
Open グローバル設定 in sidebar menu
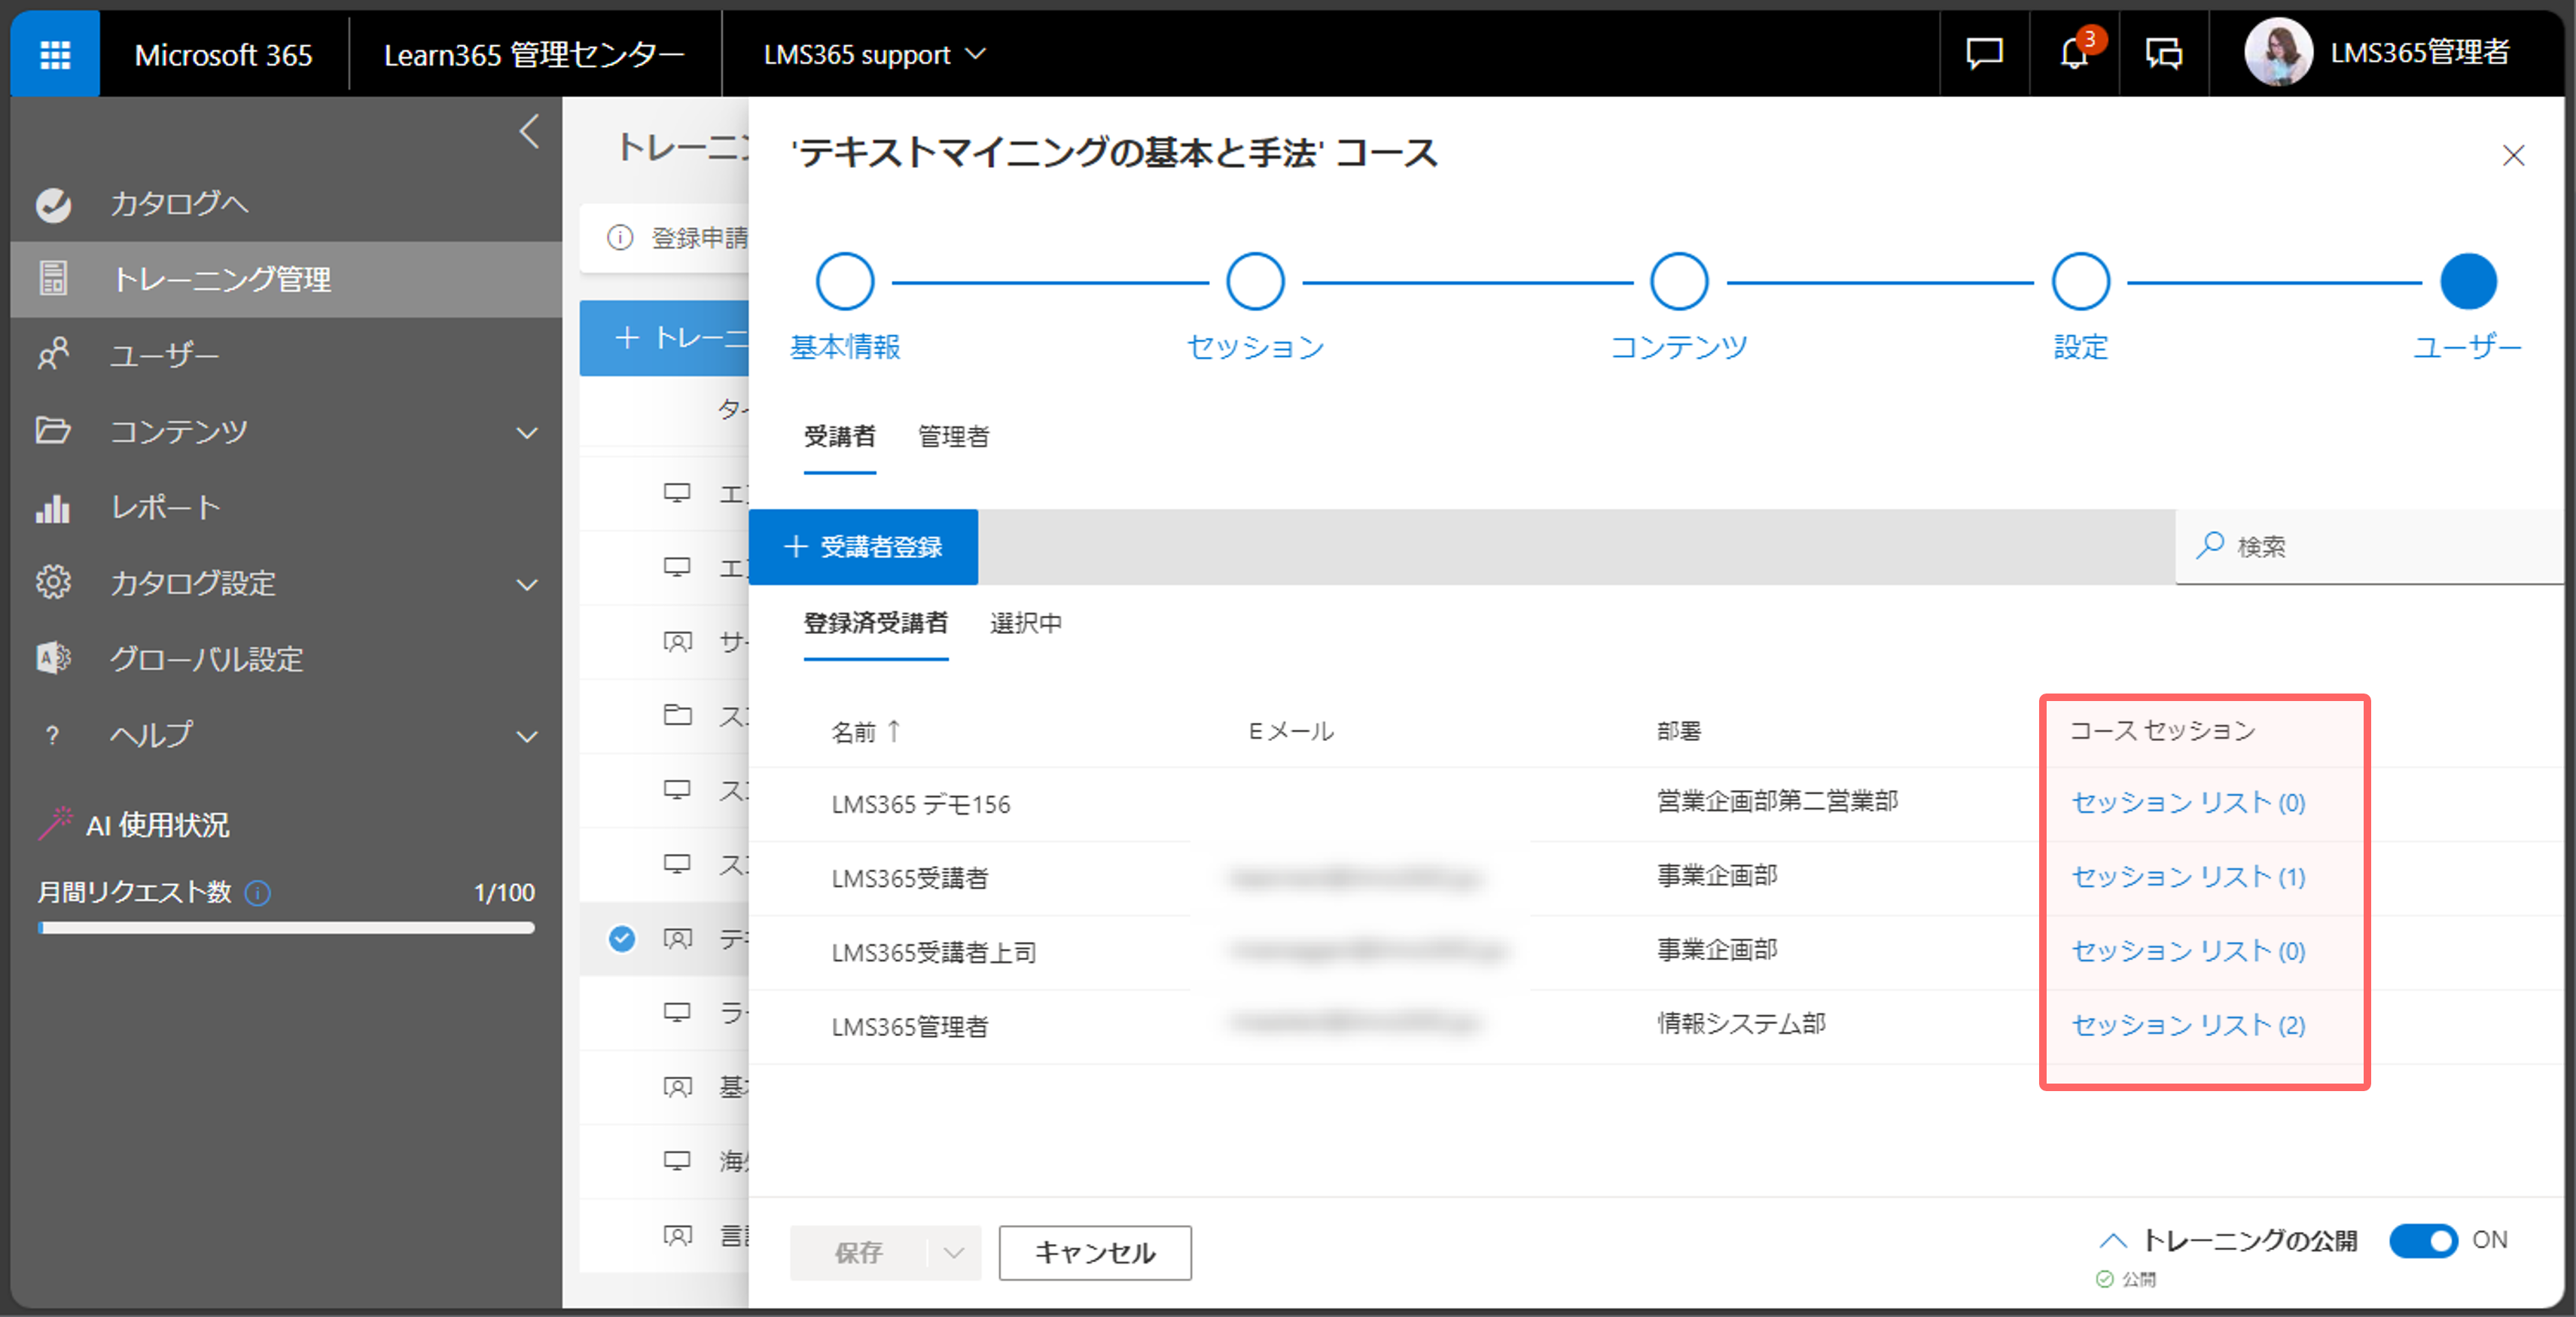(206, 659)
